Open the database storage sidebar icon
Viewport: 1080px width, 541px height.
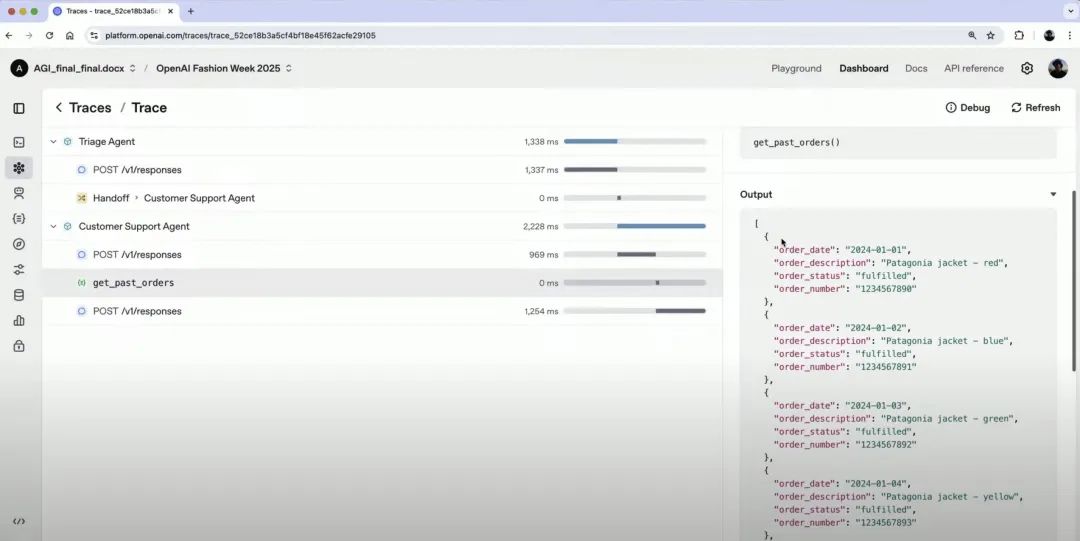tap(19, 295)
